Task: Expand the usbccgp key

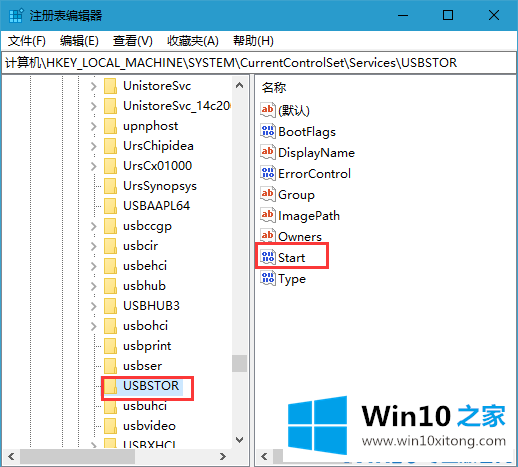Action: [x=94, y=226]
